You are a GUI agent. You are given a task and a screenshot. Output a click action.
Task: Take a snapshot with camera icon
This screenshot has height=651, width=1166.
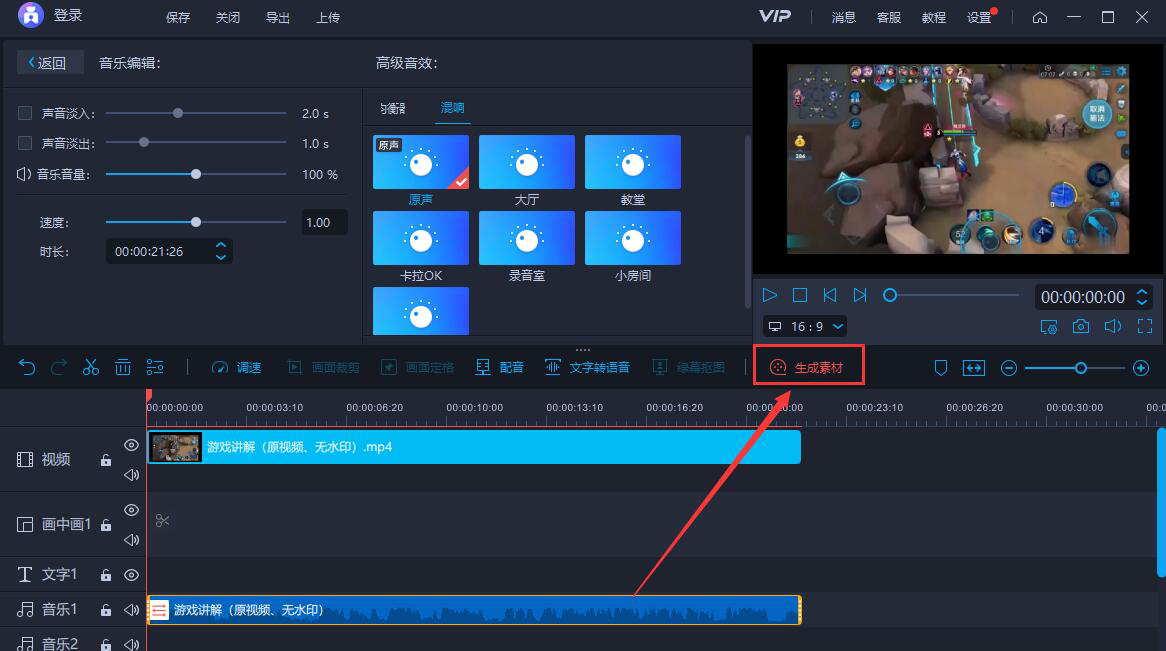[x=1080, y=326]
